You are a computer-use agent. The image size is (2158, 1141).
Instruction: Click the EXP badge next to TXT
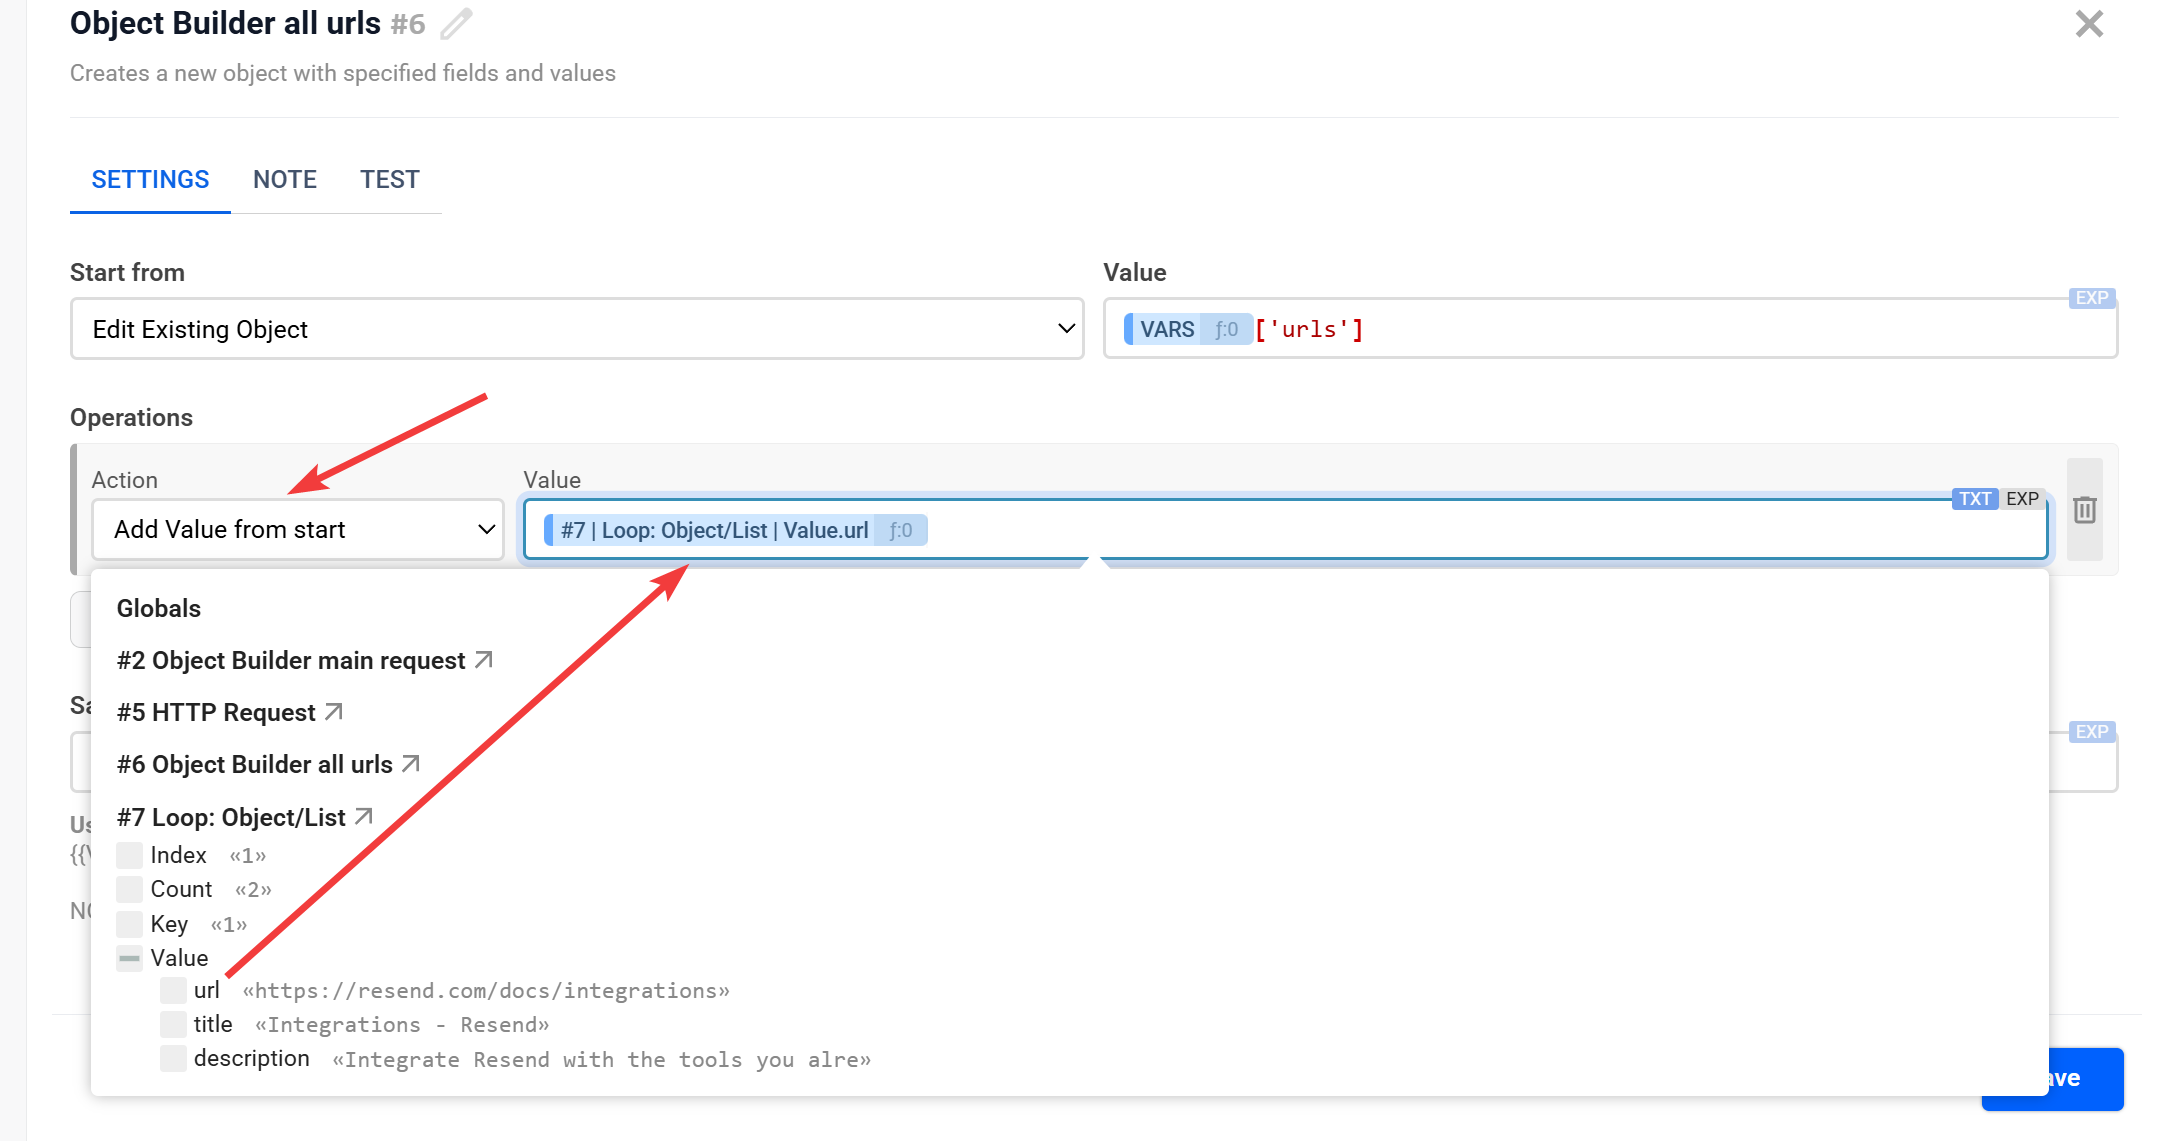coord(2023,499)
